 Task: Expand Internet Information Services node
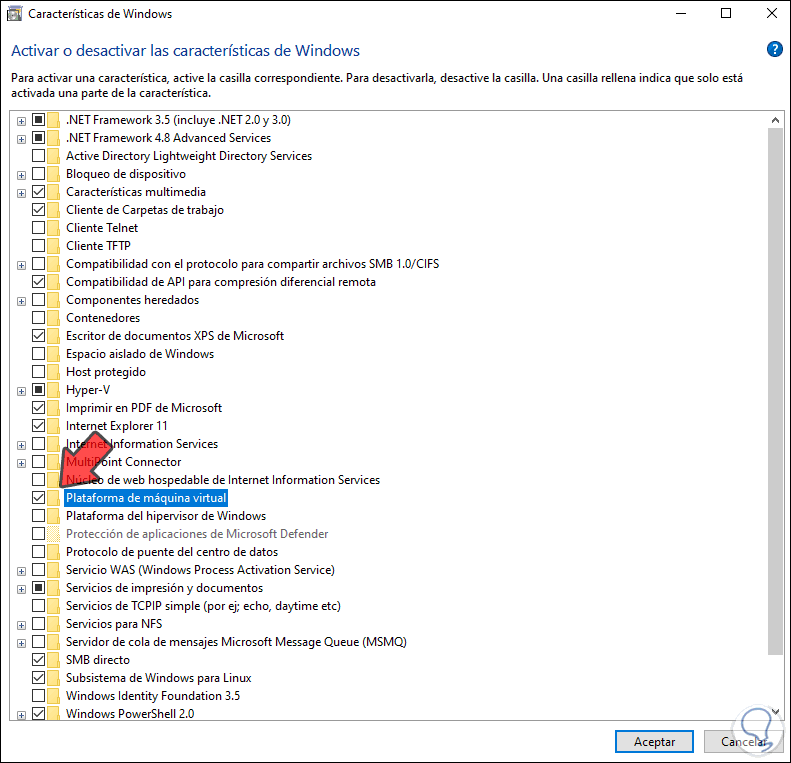[21, 445]
